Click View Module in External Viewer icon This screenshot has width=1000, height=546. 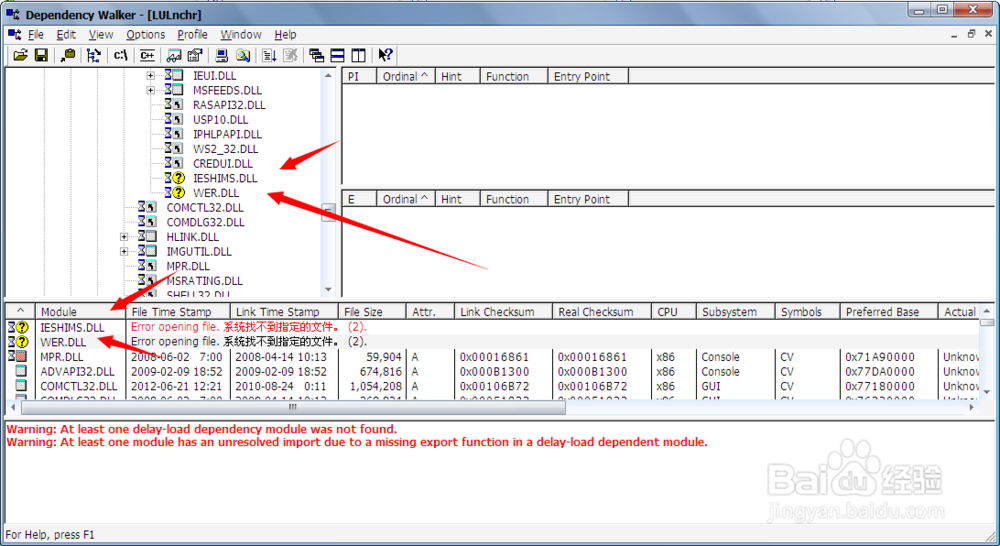coord(174,55)
